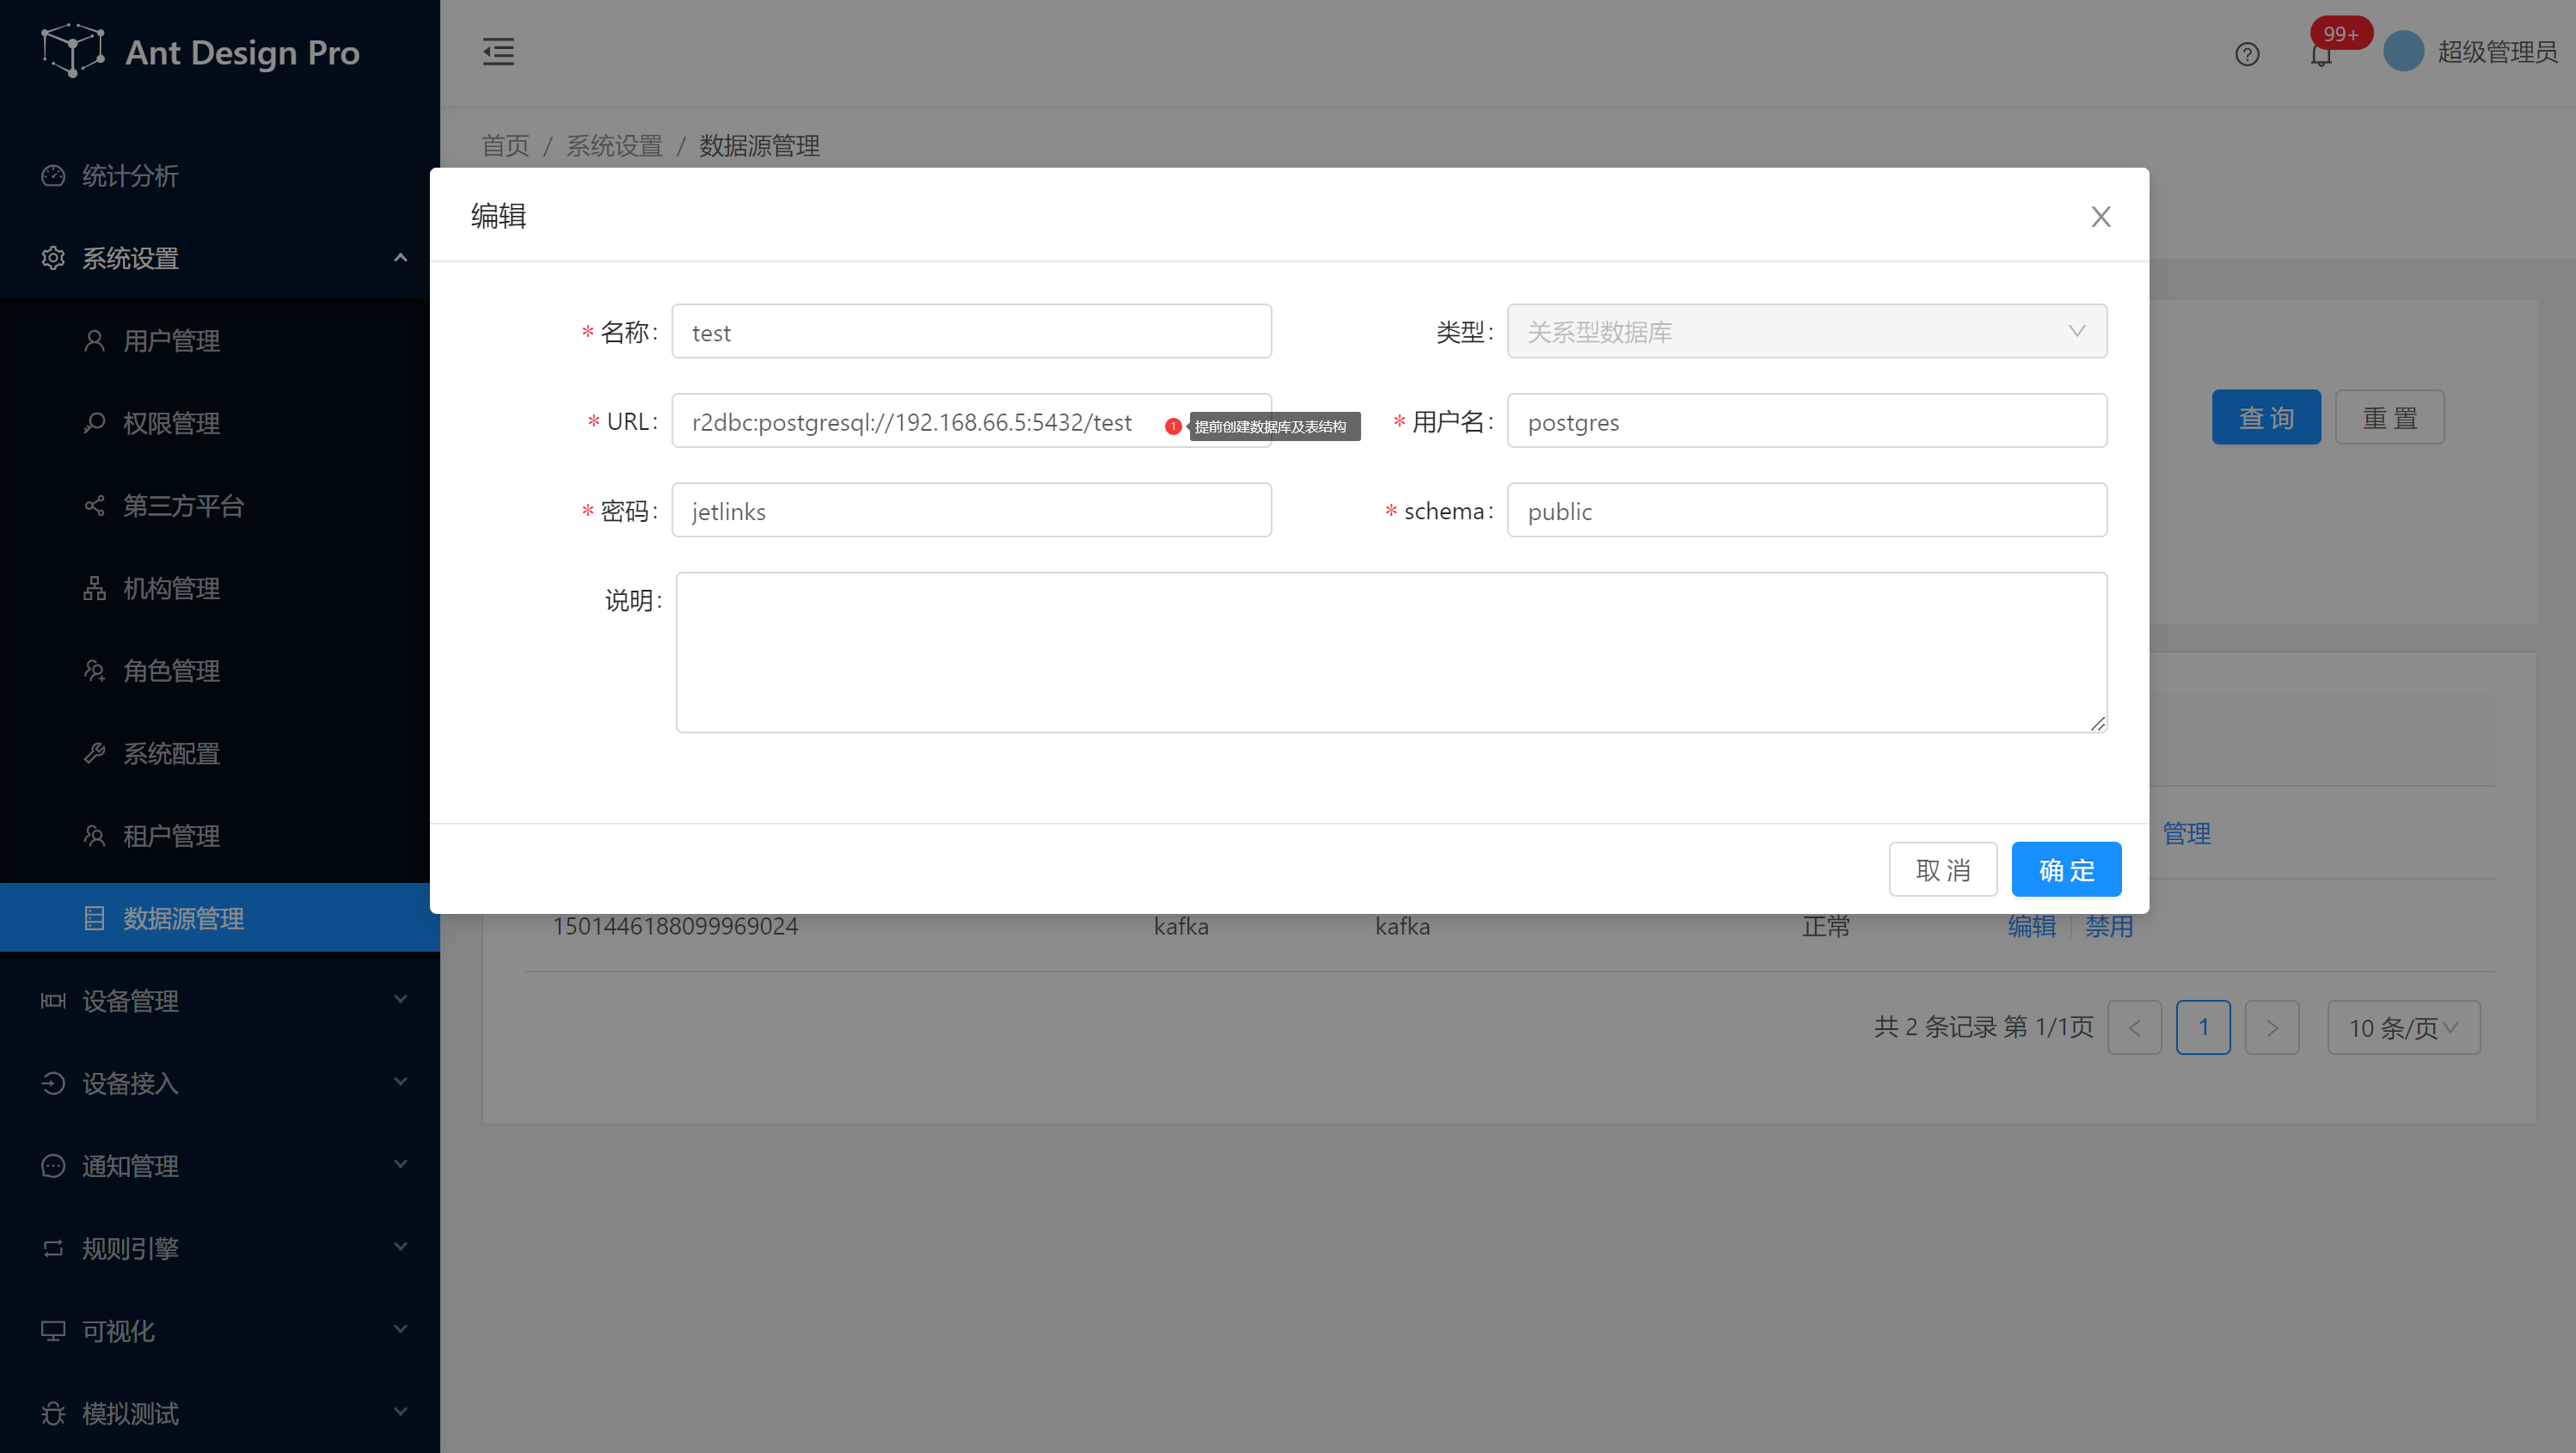Focus the 用户名 input field

click(1807, 421)
